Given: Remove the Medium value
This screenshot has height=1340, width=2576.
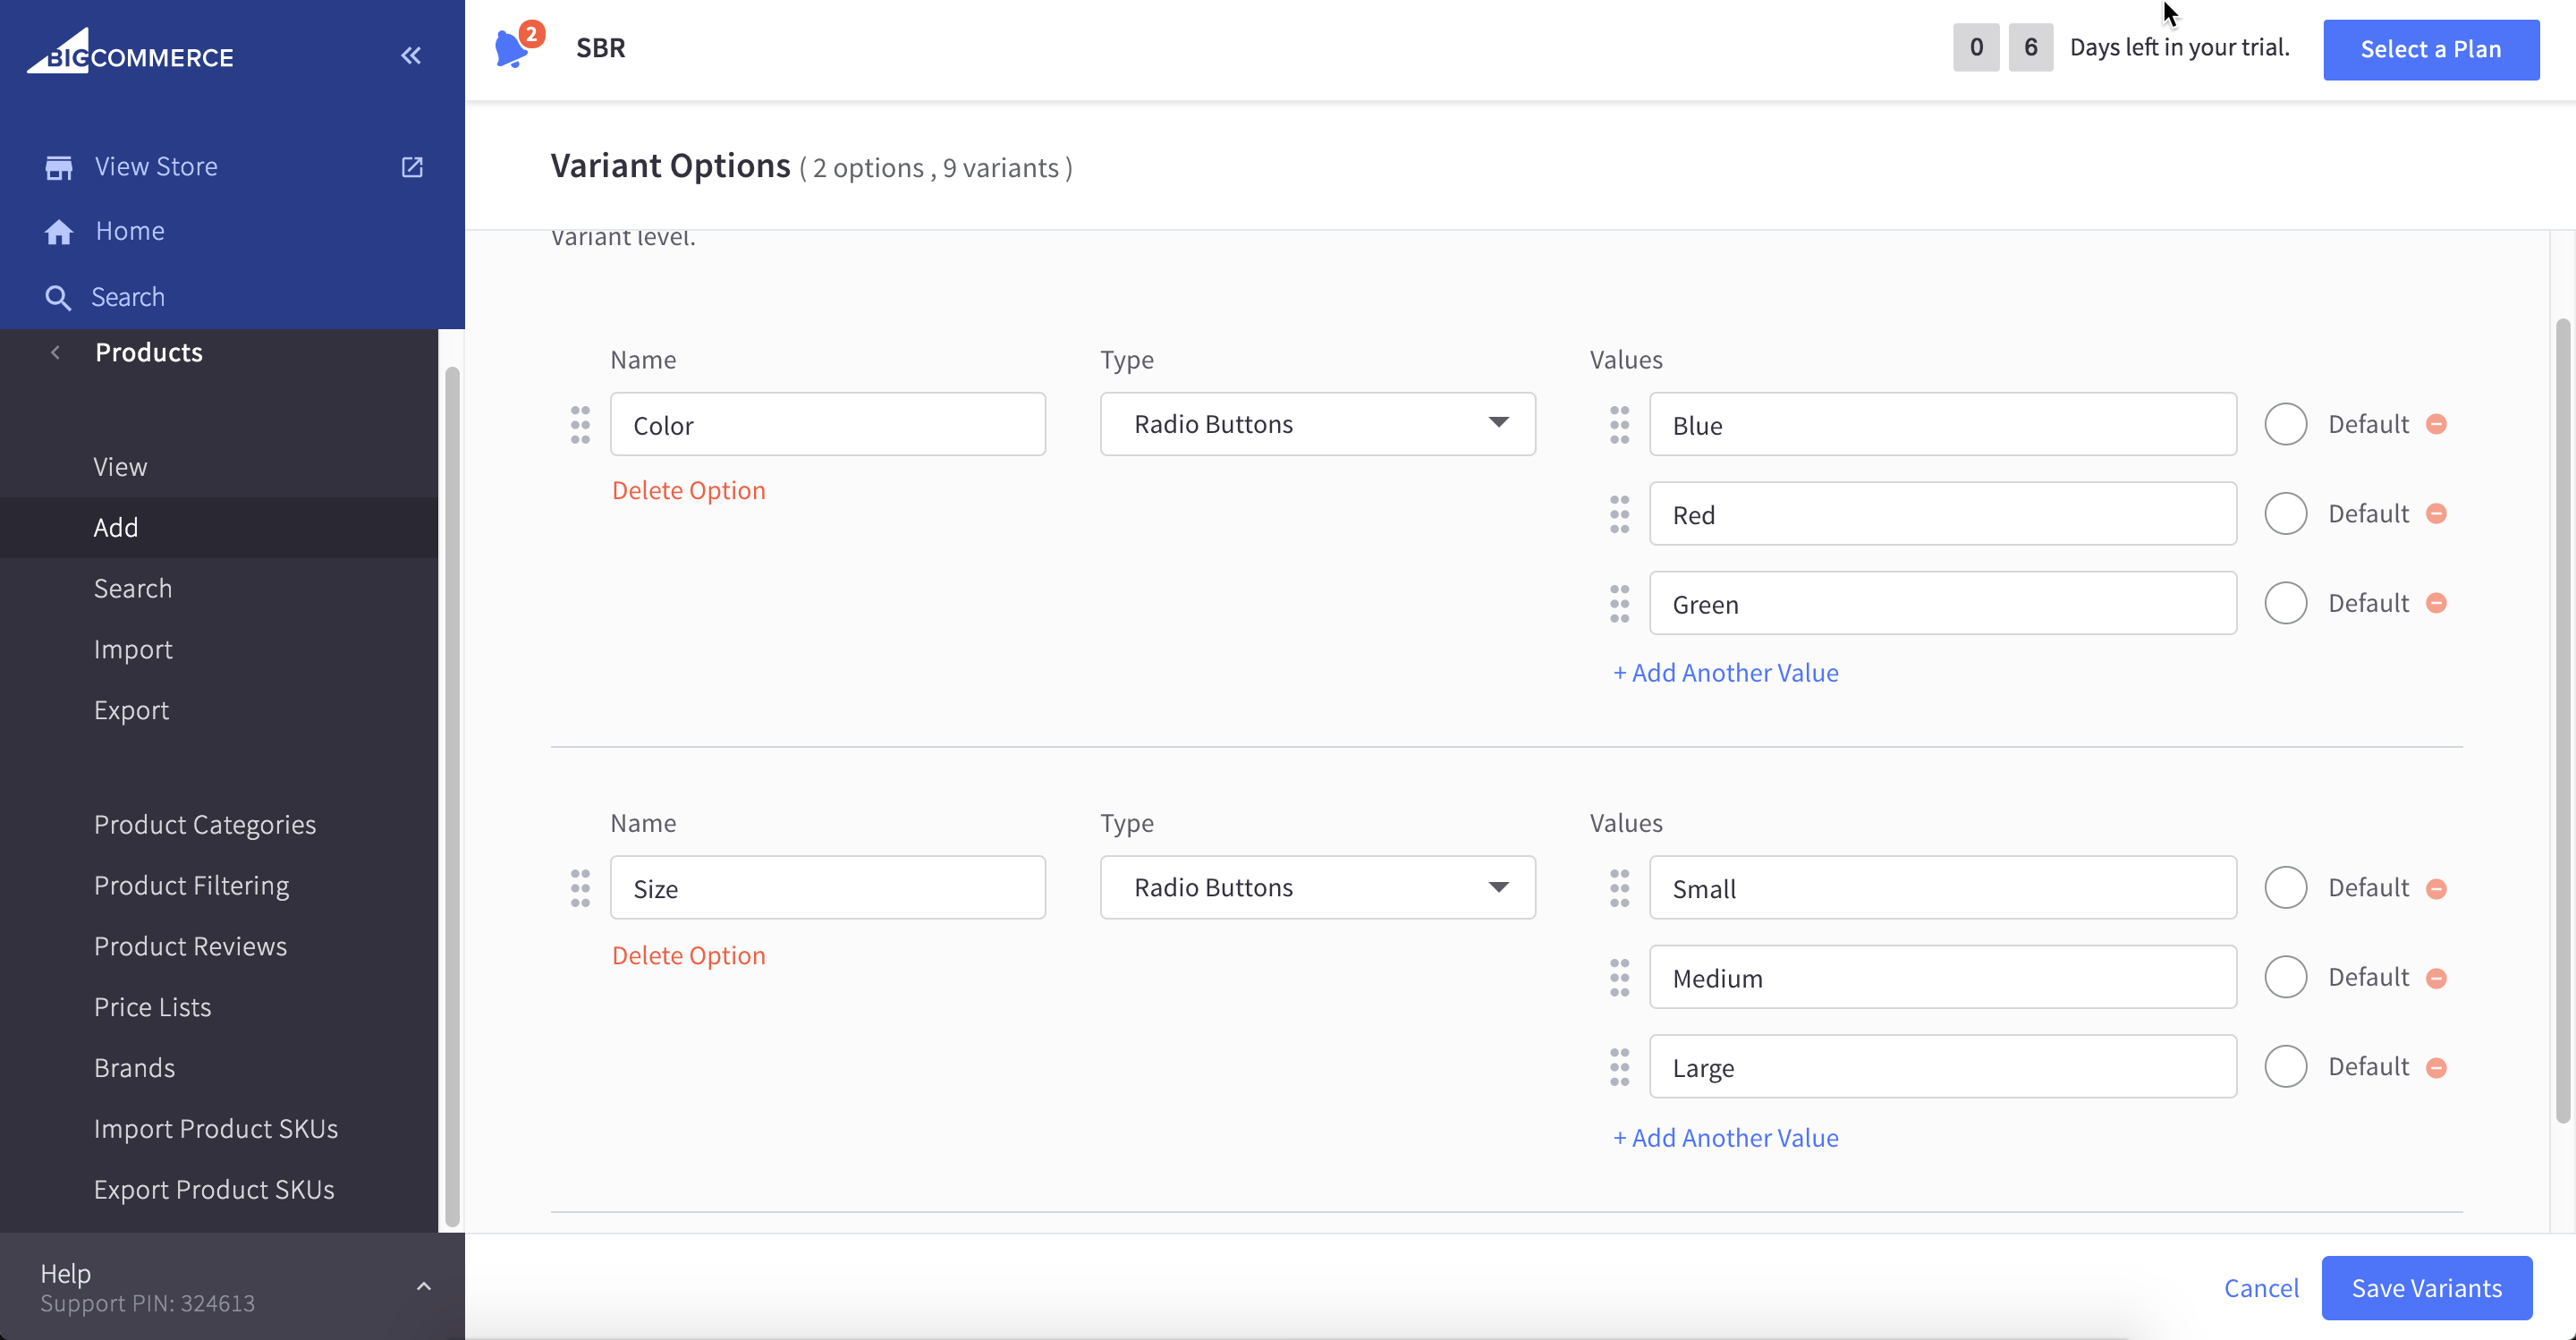Looking at the screenshot, I should (2437, 978).
